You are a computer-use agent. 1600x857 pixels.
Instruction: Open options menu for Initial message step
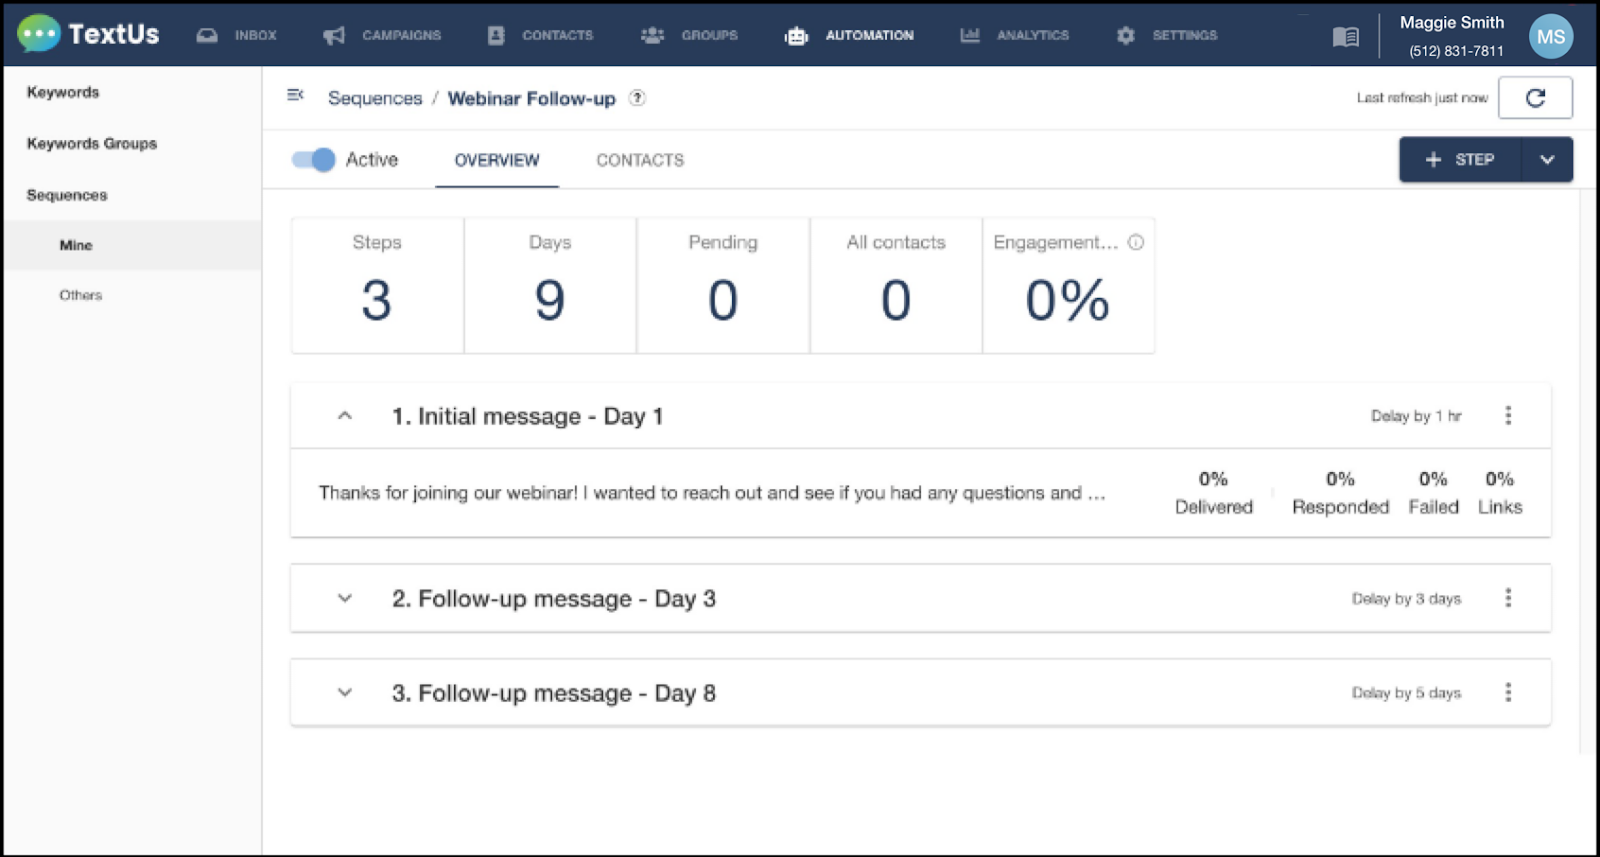pos(1508,415)
